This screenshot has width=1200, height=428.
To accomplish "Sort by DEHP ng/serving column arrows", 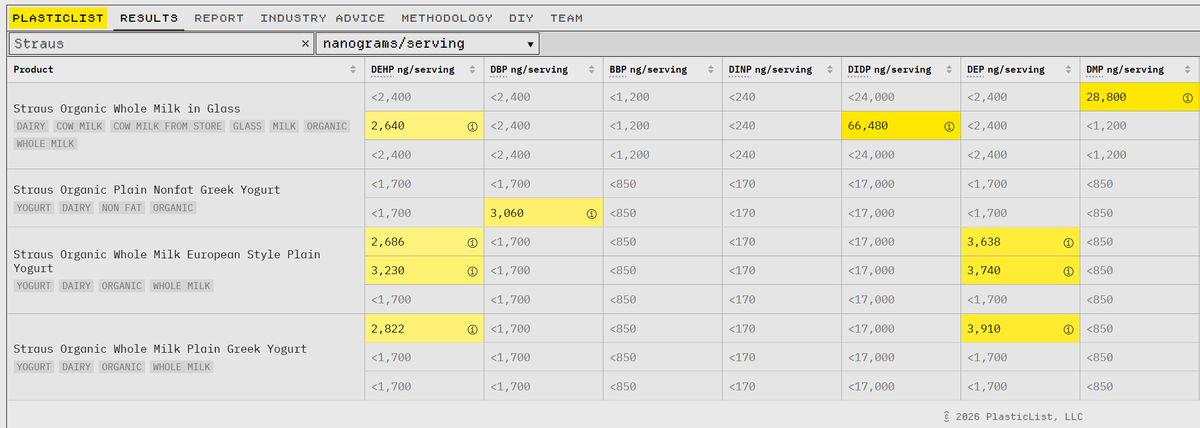I will [x=471, y=70].
